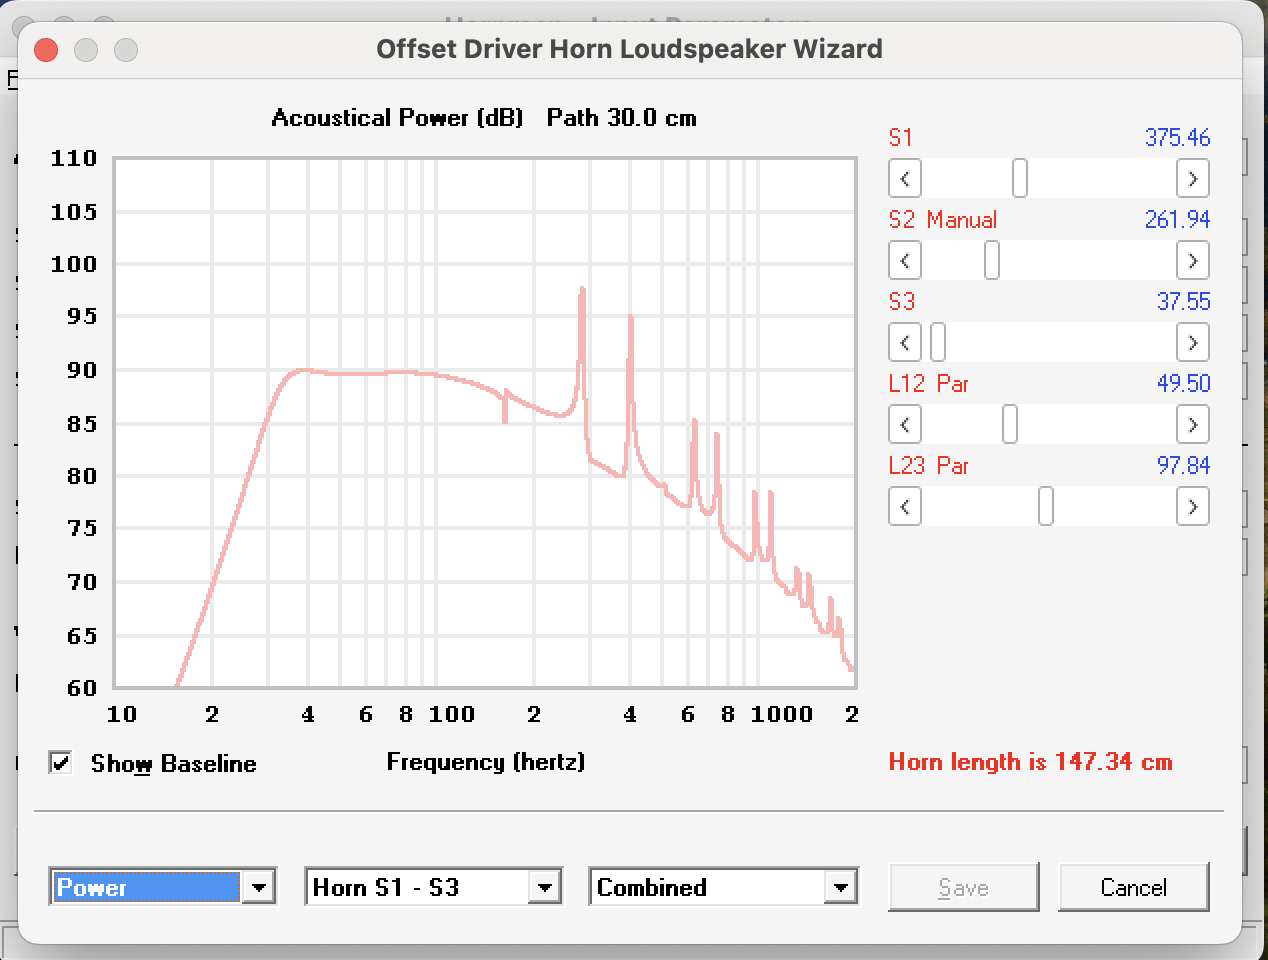Decrease S3 with left arrow
The width and height of the screenshot is (1268, 960).
905,343
